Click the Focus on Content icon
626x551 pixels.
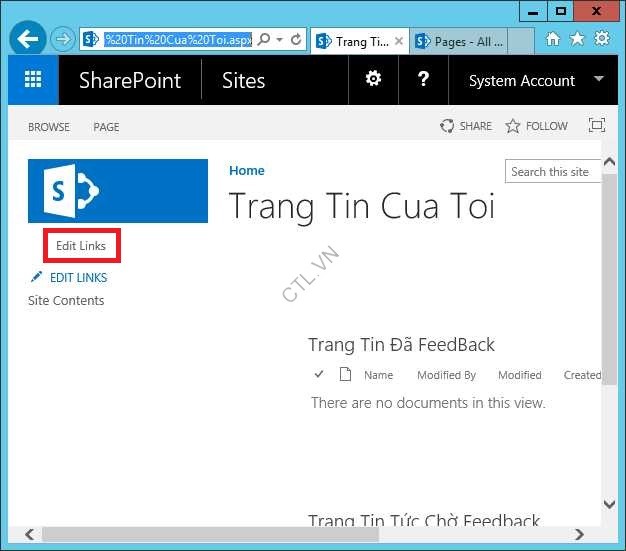click(x=597, y=126)
